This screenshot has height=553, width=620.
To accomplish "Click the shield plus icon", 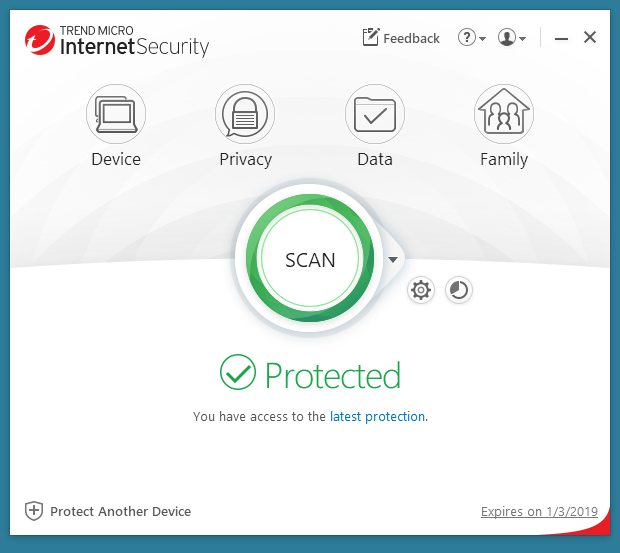I will [34, 511].
